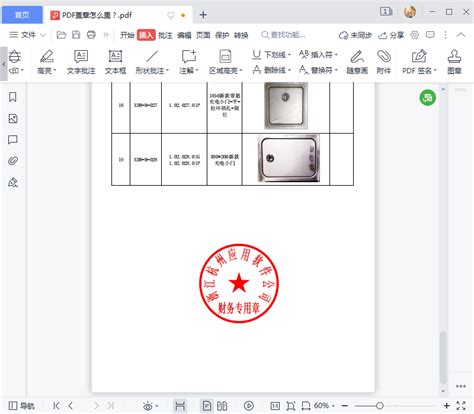Switch to the 开始 tab
This screenshot has height=414, width=474.
(x=127, y=35)
